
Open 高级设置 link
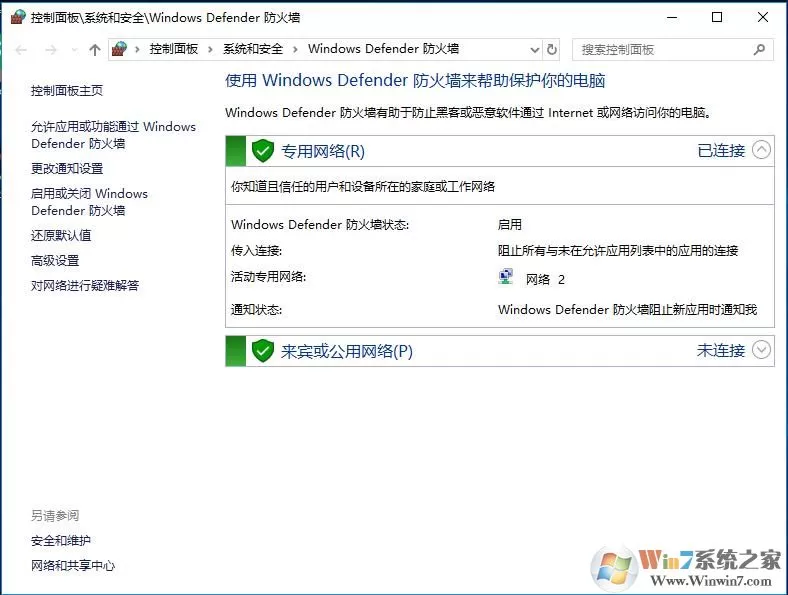pyautogui.click(x=55, y=260)
